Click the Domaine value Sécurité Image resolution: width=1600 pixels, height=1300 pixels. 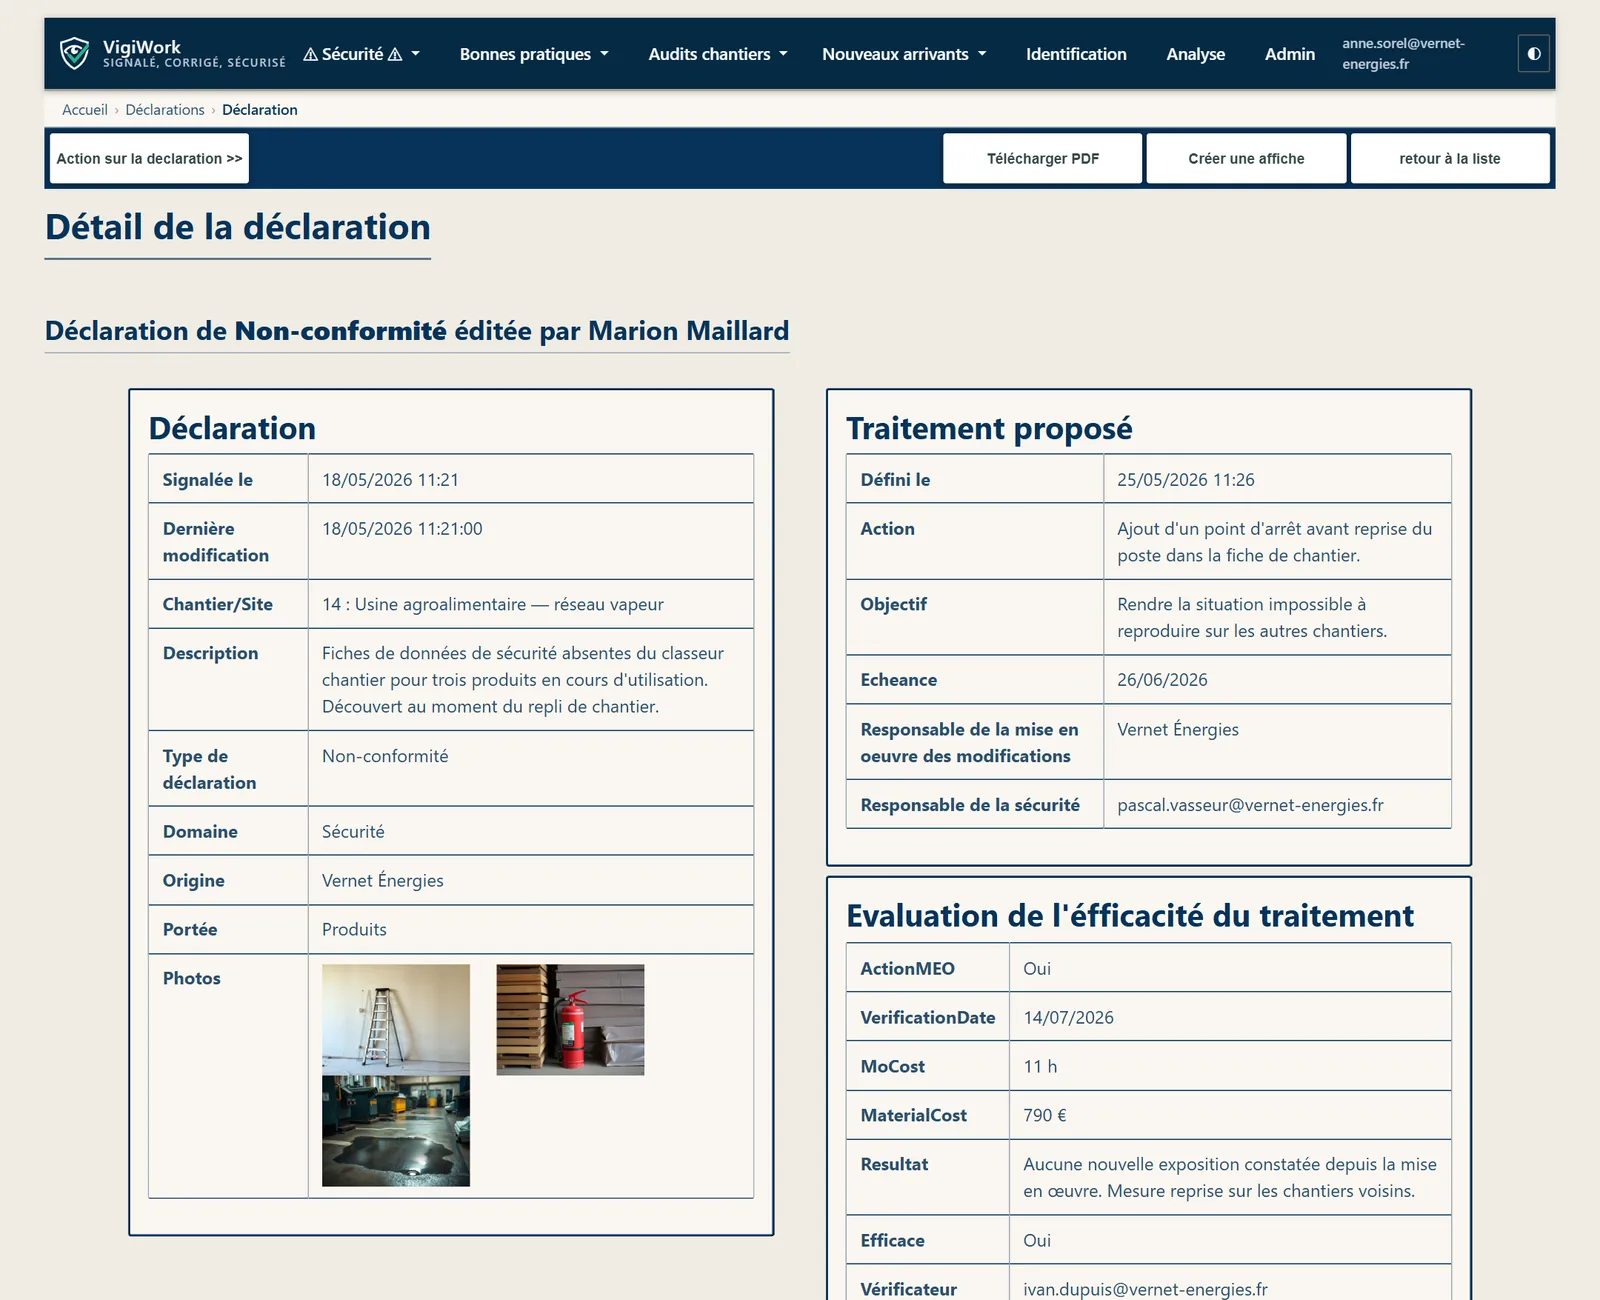353,831
